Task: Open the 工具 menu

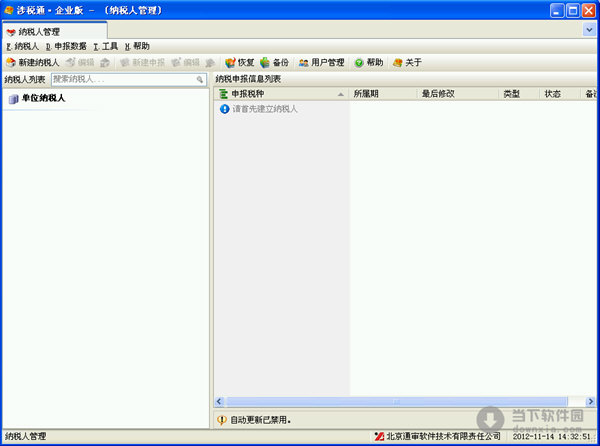Action: click(x=105, y=46)
